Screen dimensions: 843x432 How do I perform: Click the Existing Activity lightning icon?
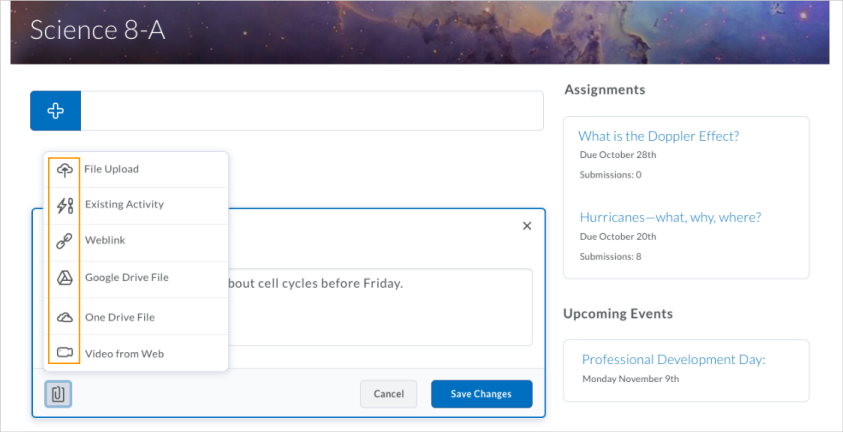pyautogui.click(x=65, y=205)
